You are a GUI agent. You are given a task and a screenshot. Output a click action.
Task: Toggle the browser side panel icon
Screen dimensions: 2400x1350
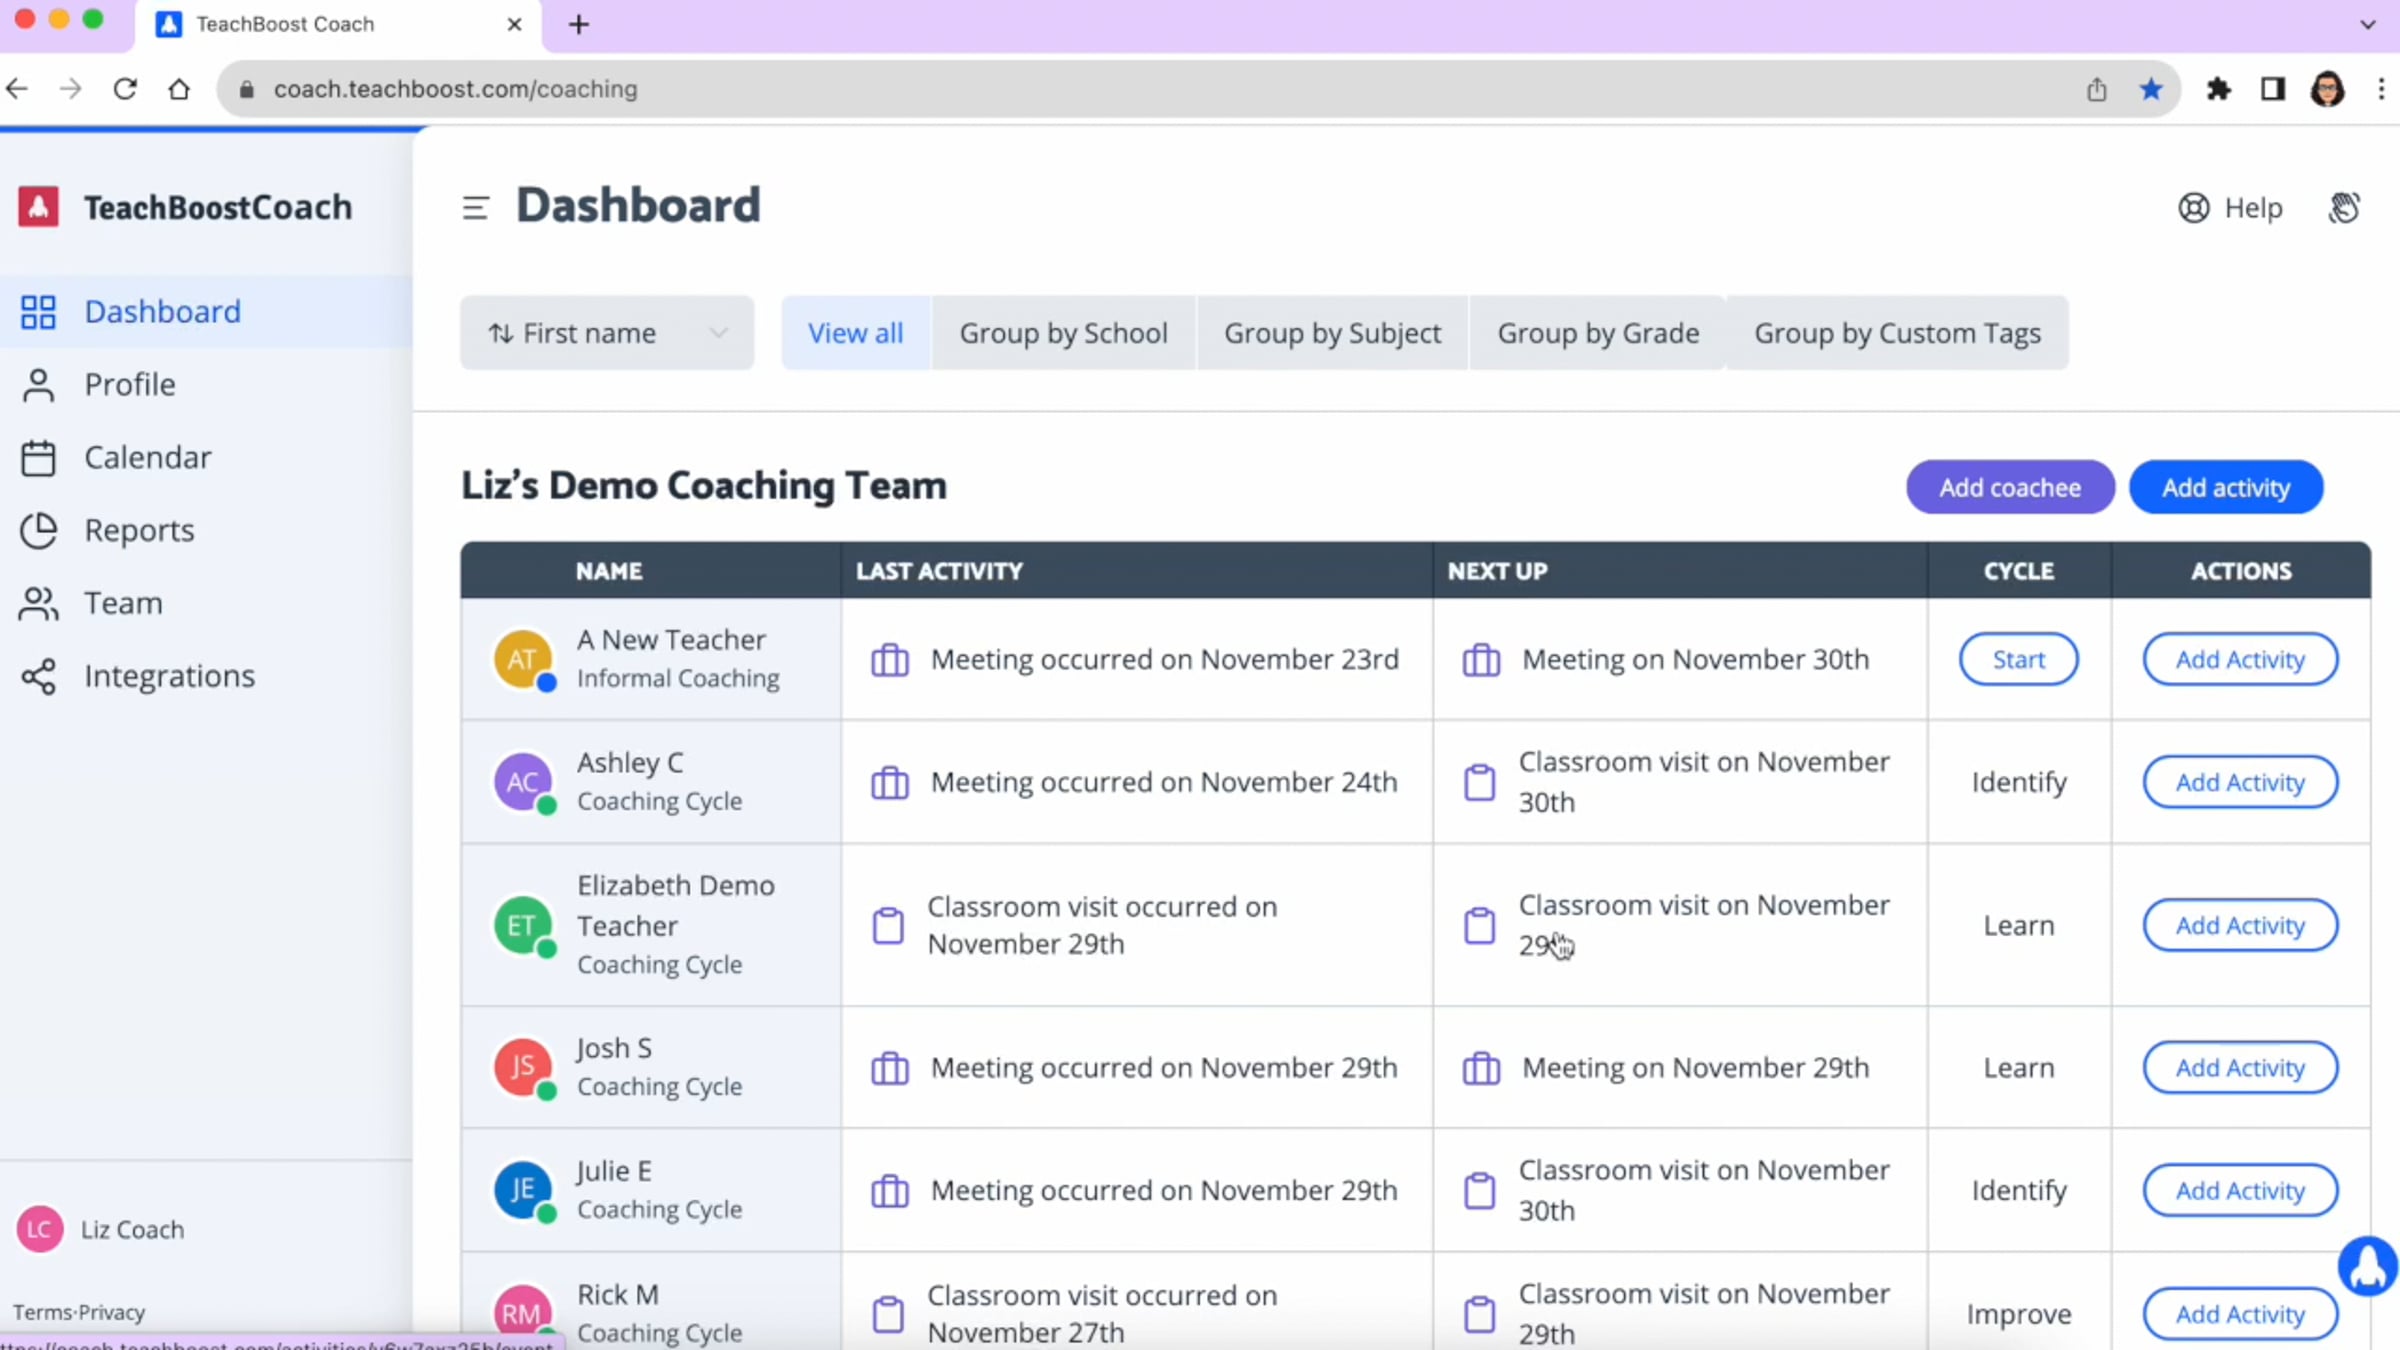point(2272,89)
